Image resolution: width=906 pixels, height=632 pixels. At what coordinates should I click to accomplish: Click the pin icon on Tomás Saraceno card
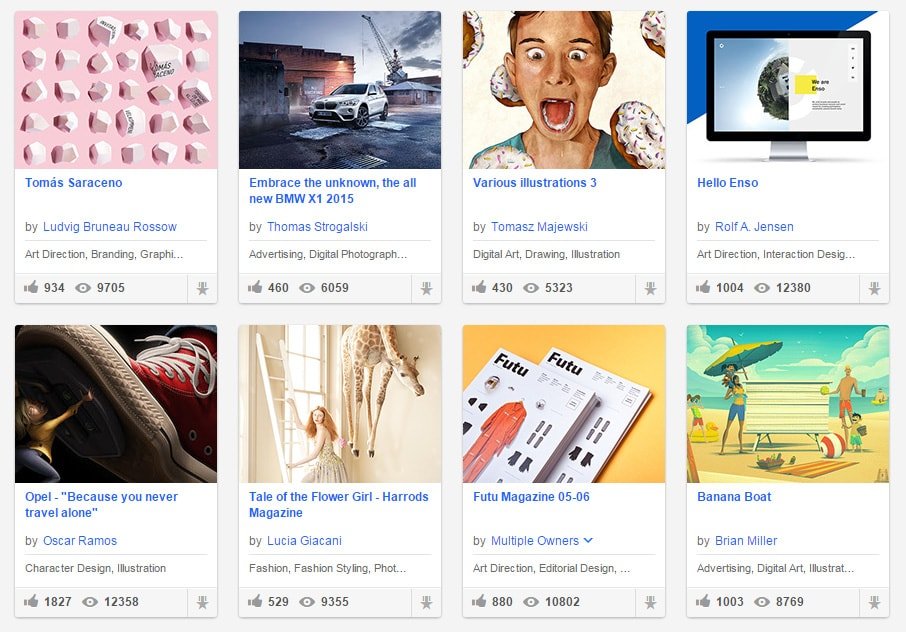coord(202,288)
